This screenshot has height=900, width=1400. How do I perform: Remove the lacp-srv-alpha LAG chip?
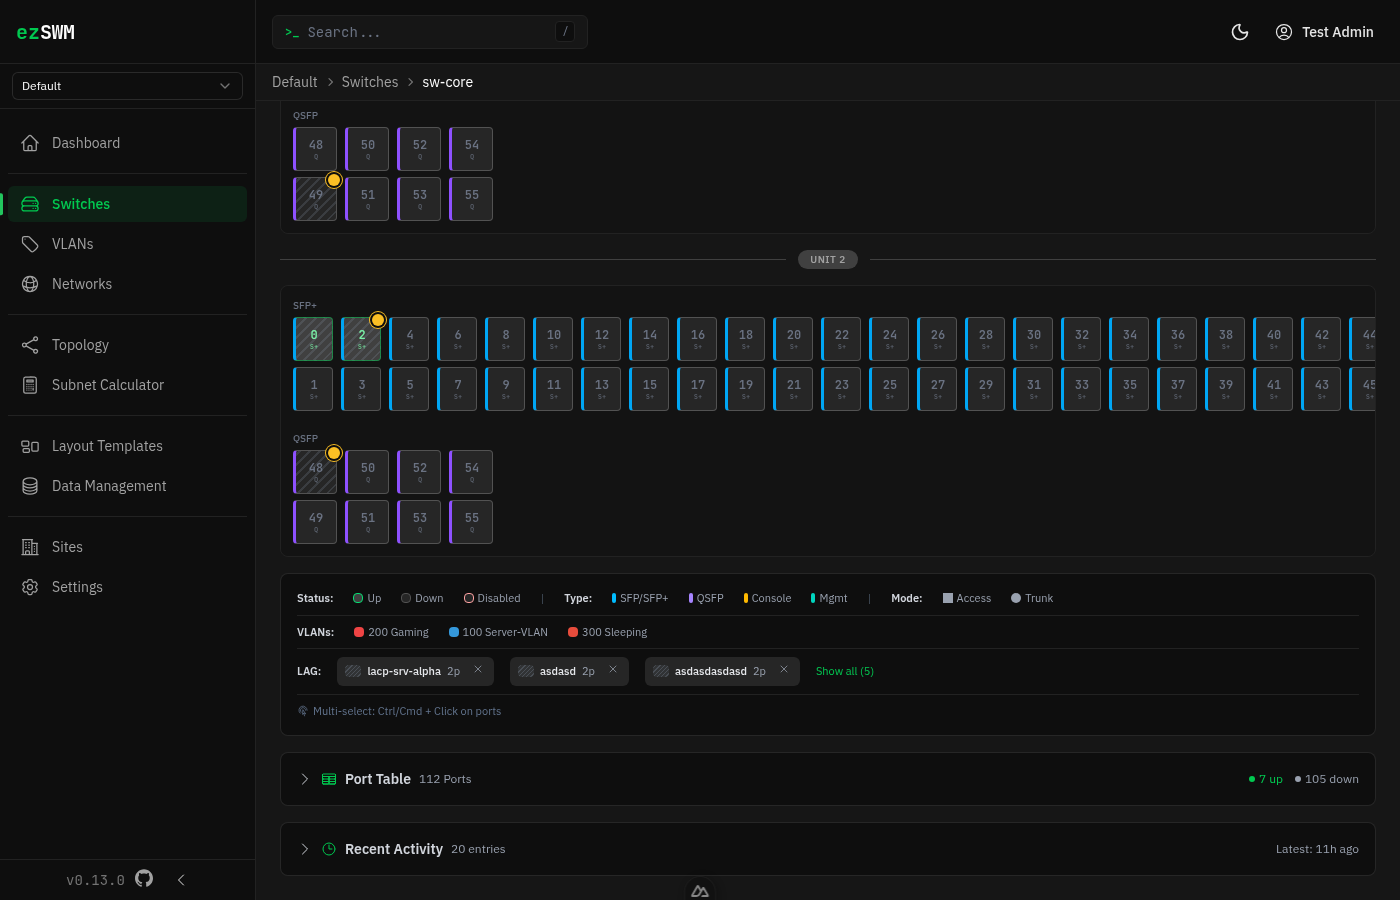478,670
